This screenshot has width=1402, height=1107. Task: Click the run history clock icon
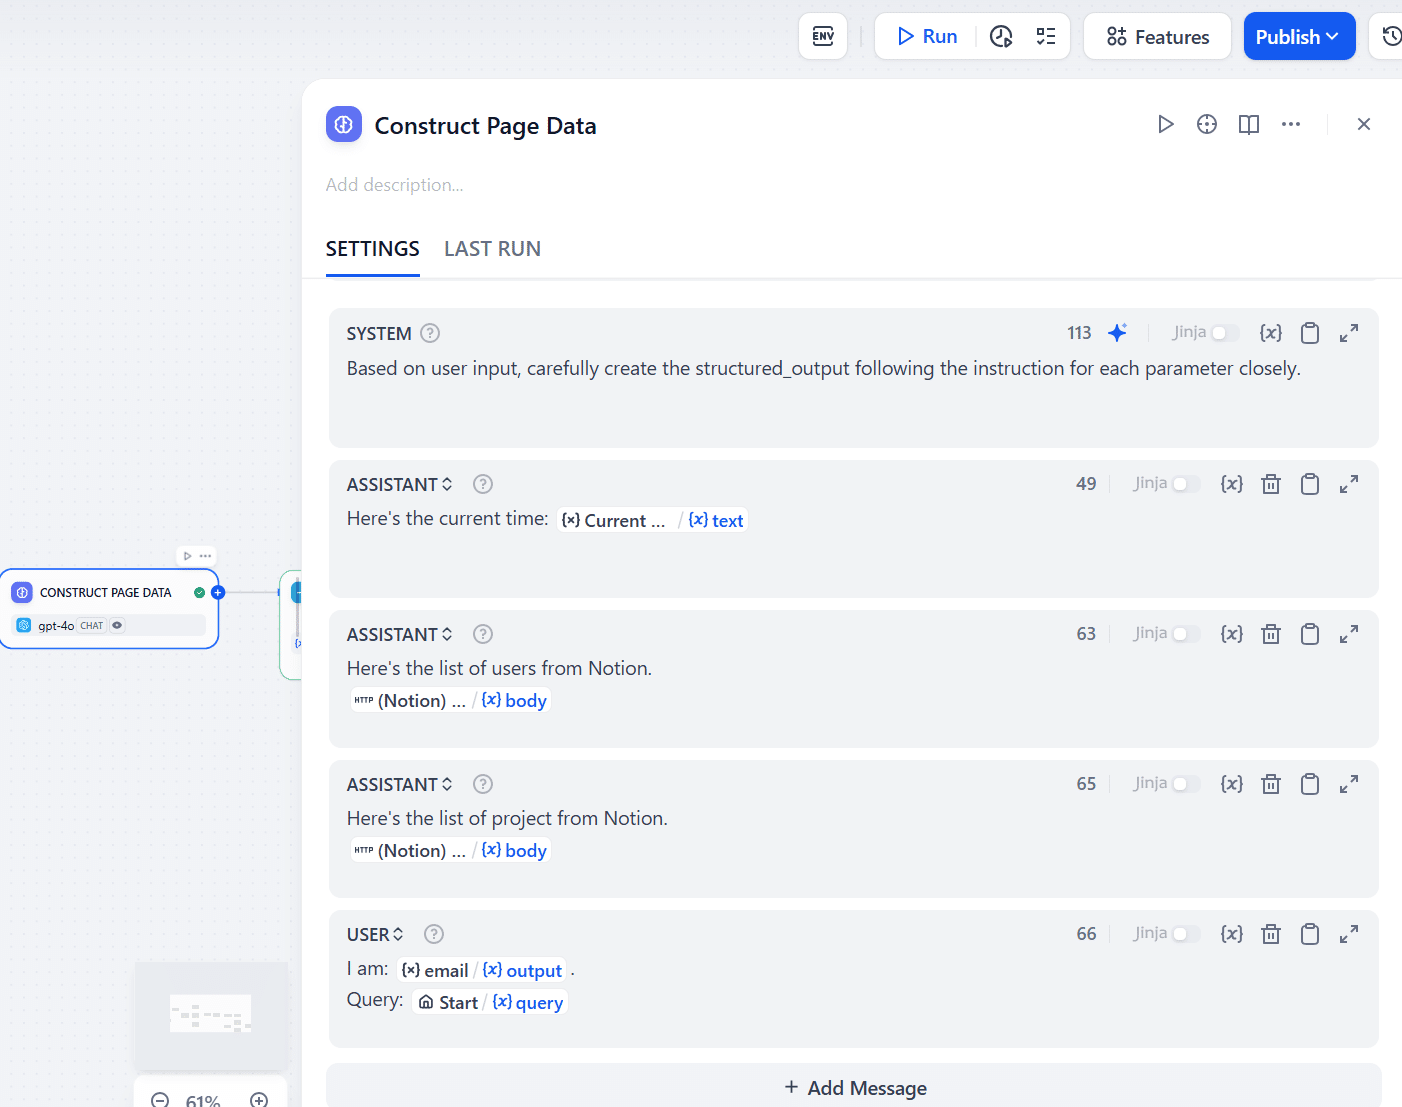[x=1001, y=37]
